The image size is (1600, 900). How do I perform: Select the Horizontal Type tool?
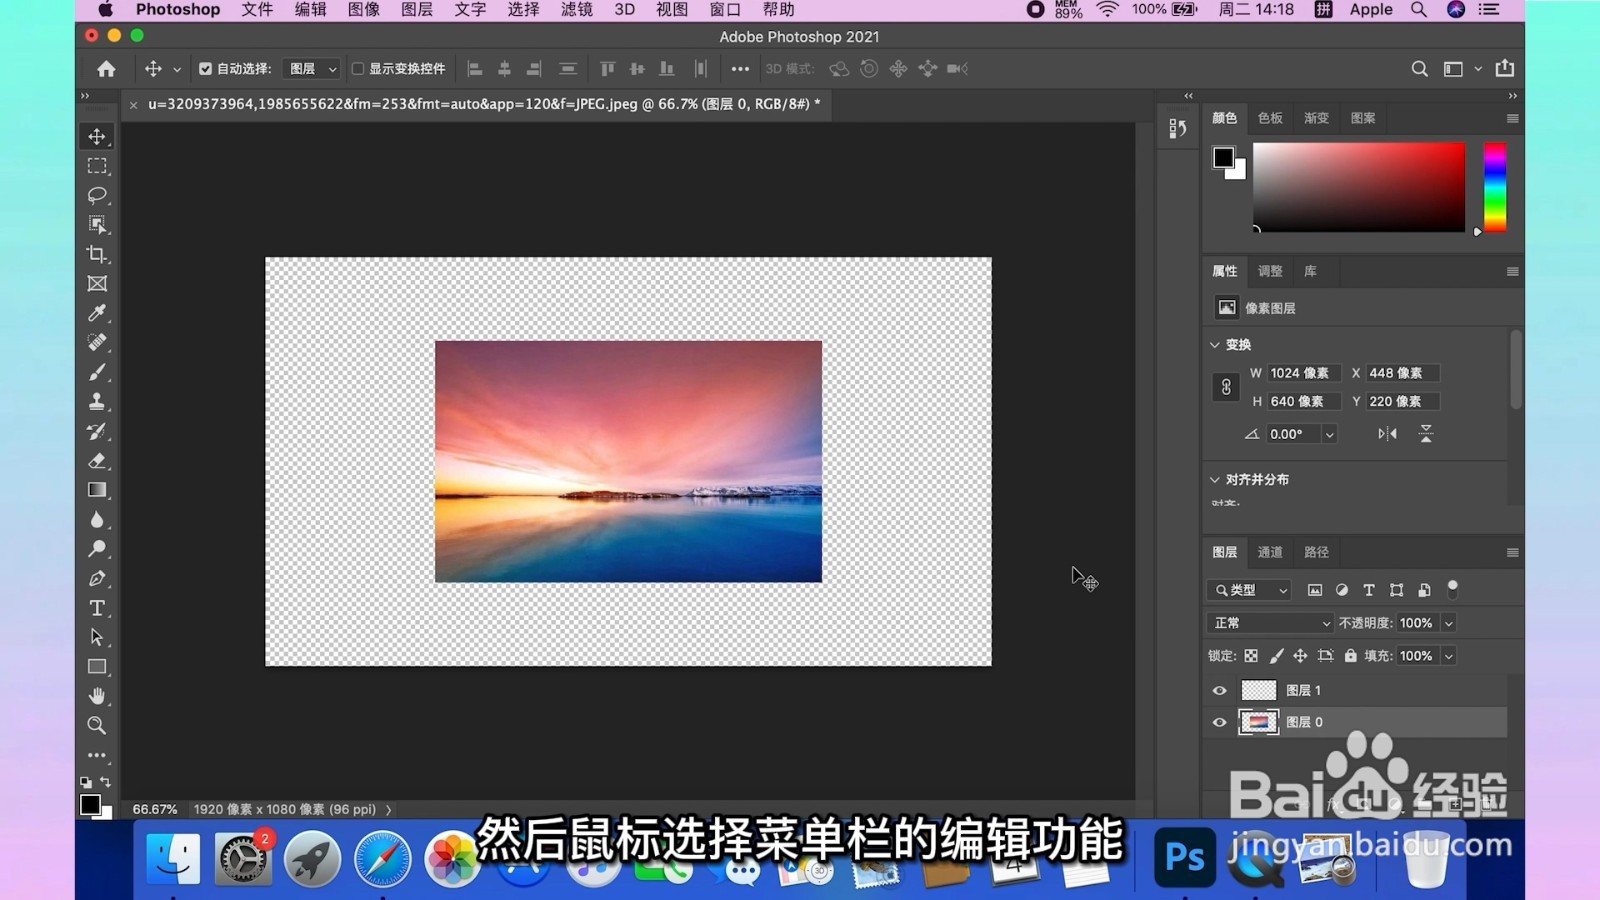[x=97, y=608]
